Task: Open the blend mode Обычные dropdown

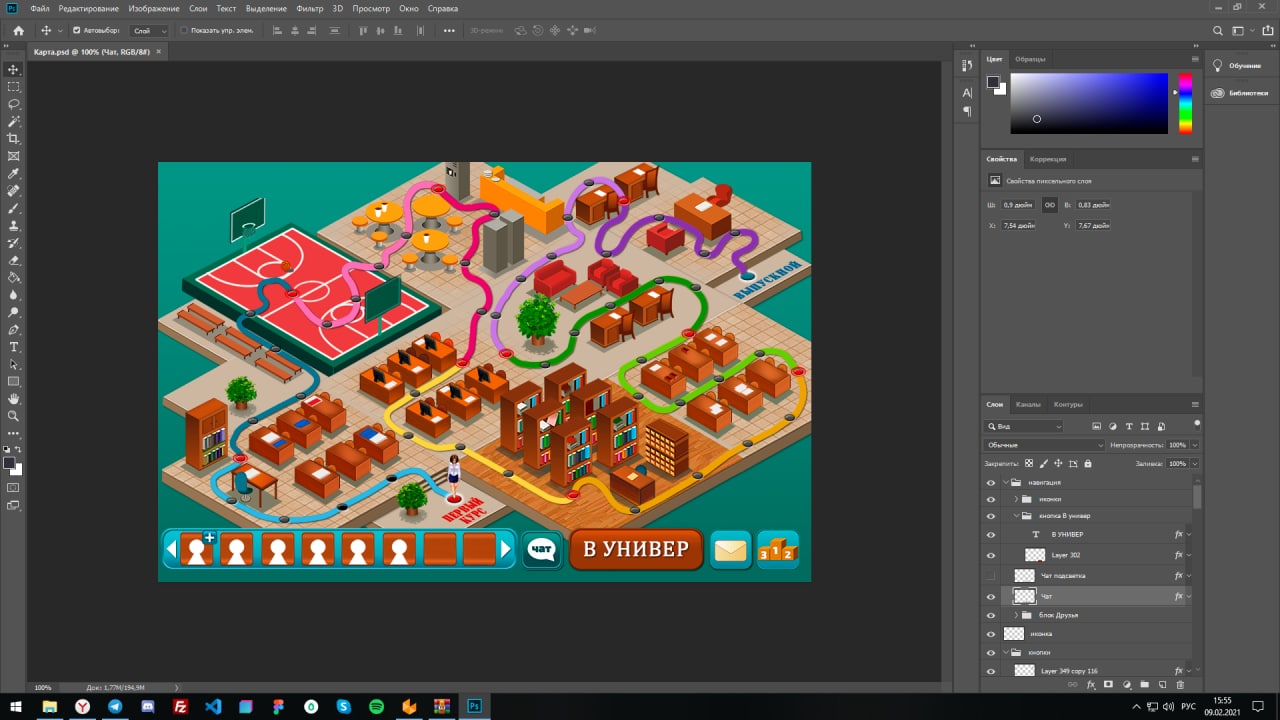Action: pos(1045,445)
